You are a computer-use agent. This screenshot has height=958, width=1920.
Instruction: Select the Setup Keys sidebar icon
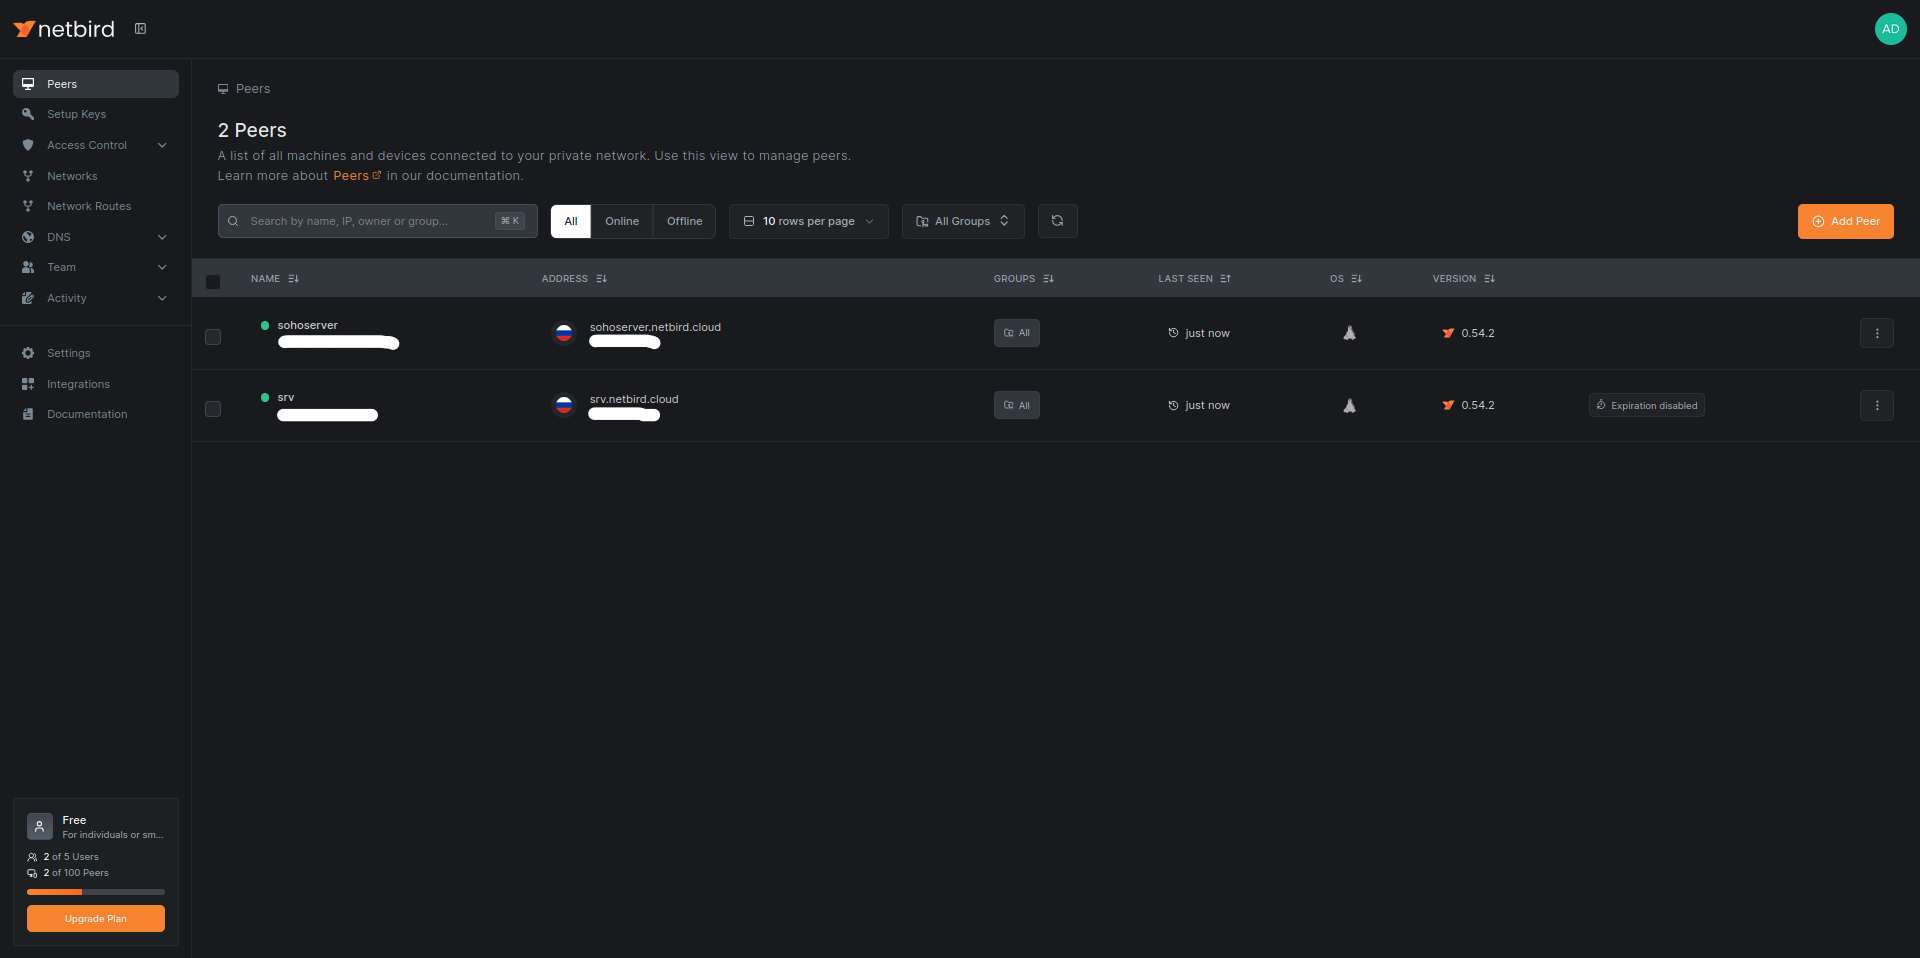coord(29,114)
